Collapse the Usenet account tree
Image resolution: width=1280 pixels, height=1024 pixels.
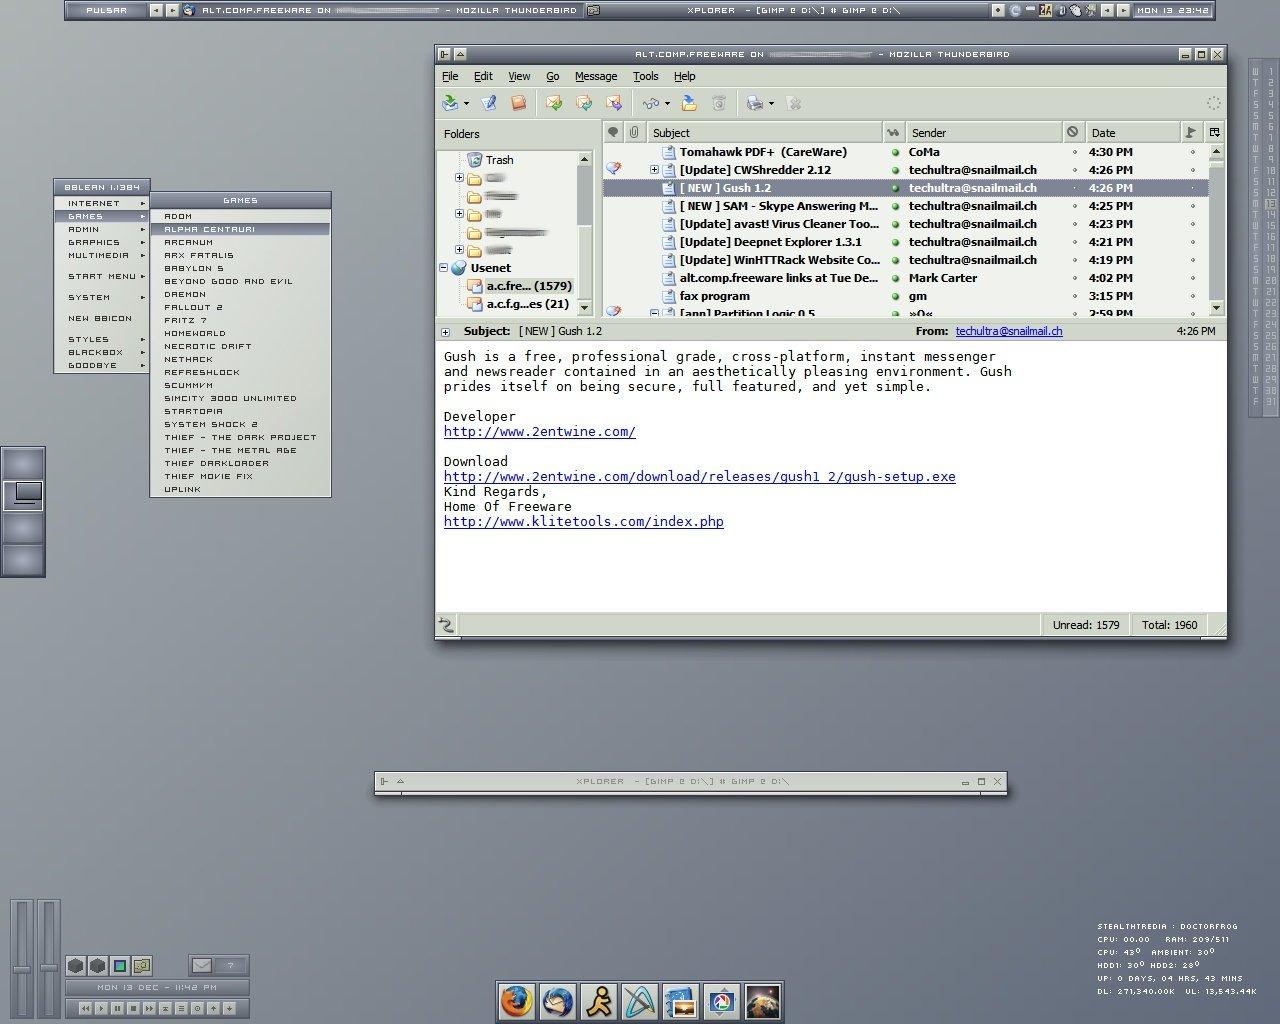click(x=444, y=268)
